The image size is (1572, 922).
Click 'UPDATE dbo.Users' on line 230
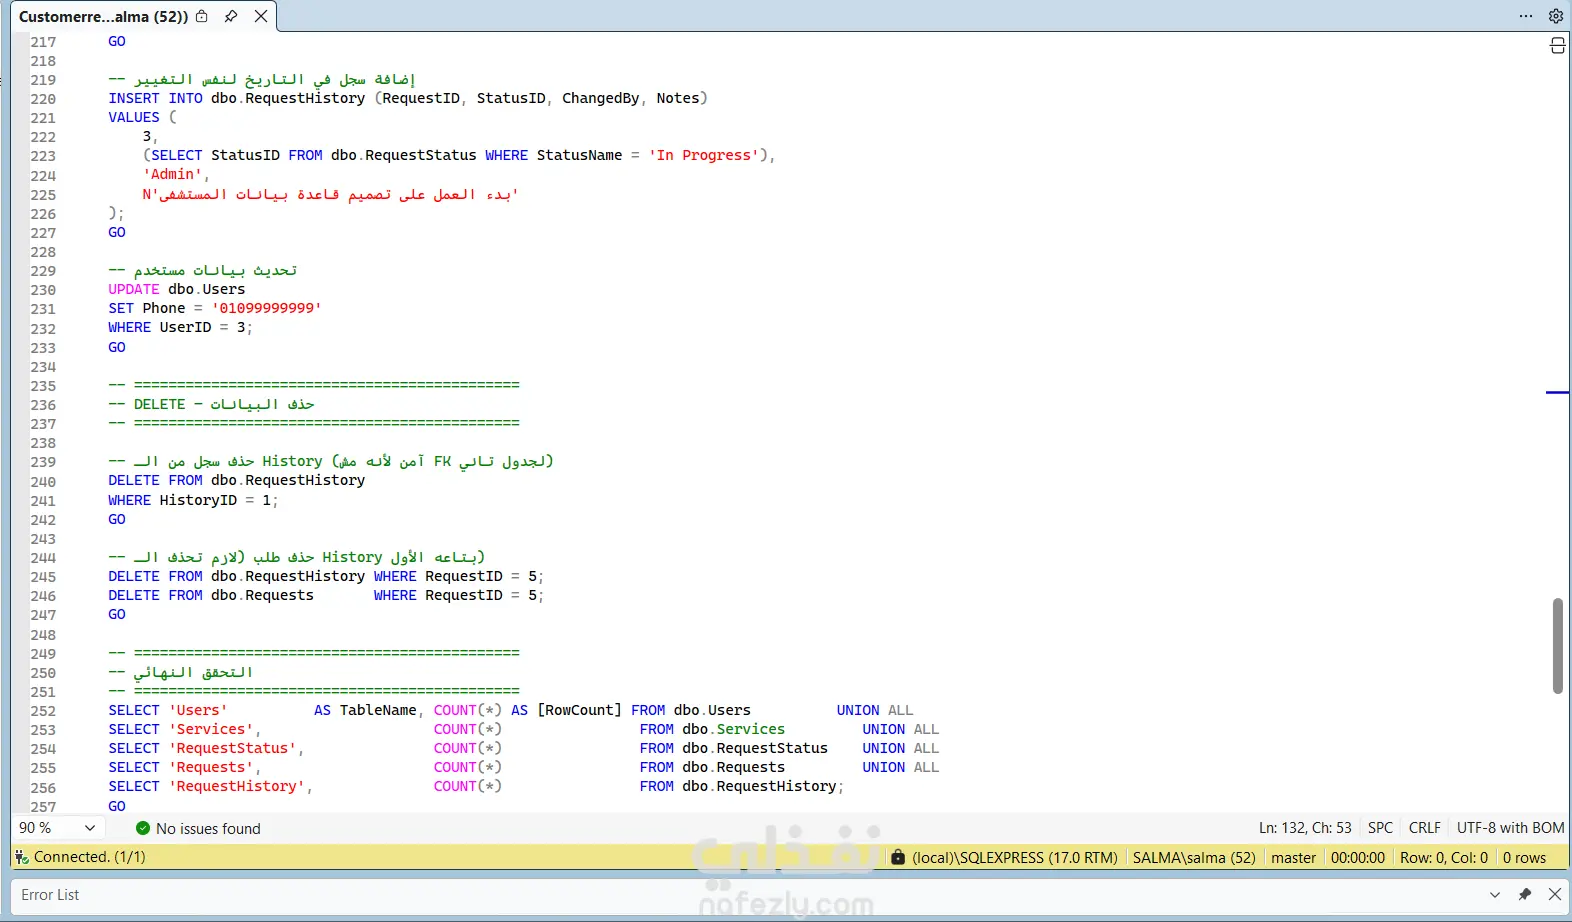pos(177,289)
